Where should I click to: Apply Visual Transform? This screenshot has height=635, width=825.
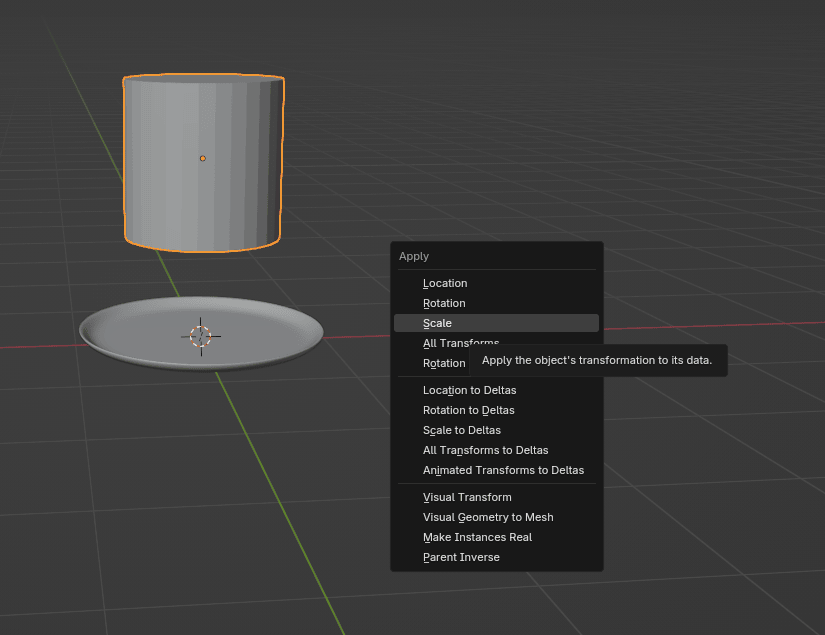click(x=467, y=497)
